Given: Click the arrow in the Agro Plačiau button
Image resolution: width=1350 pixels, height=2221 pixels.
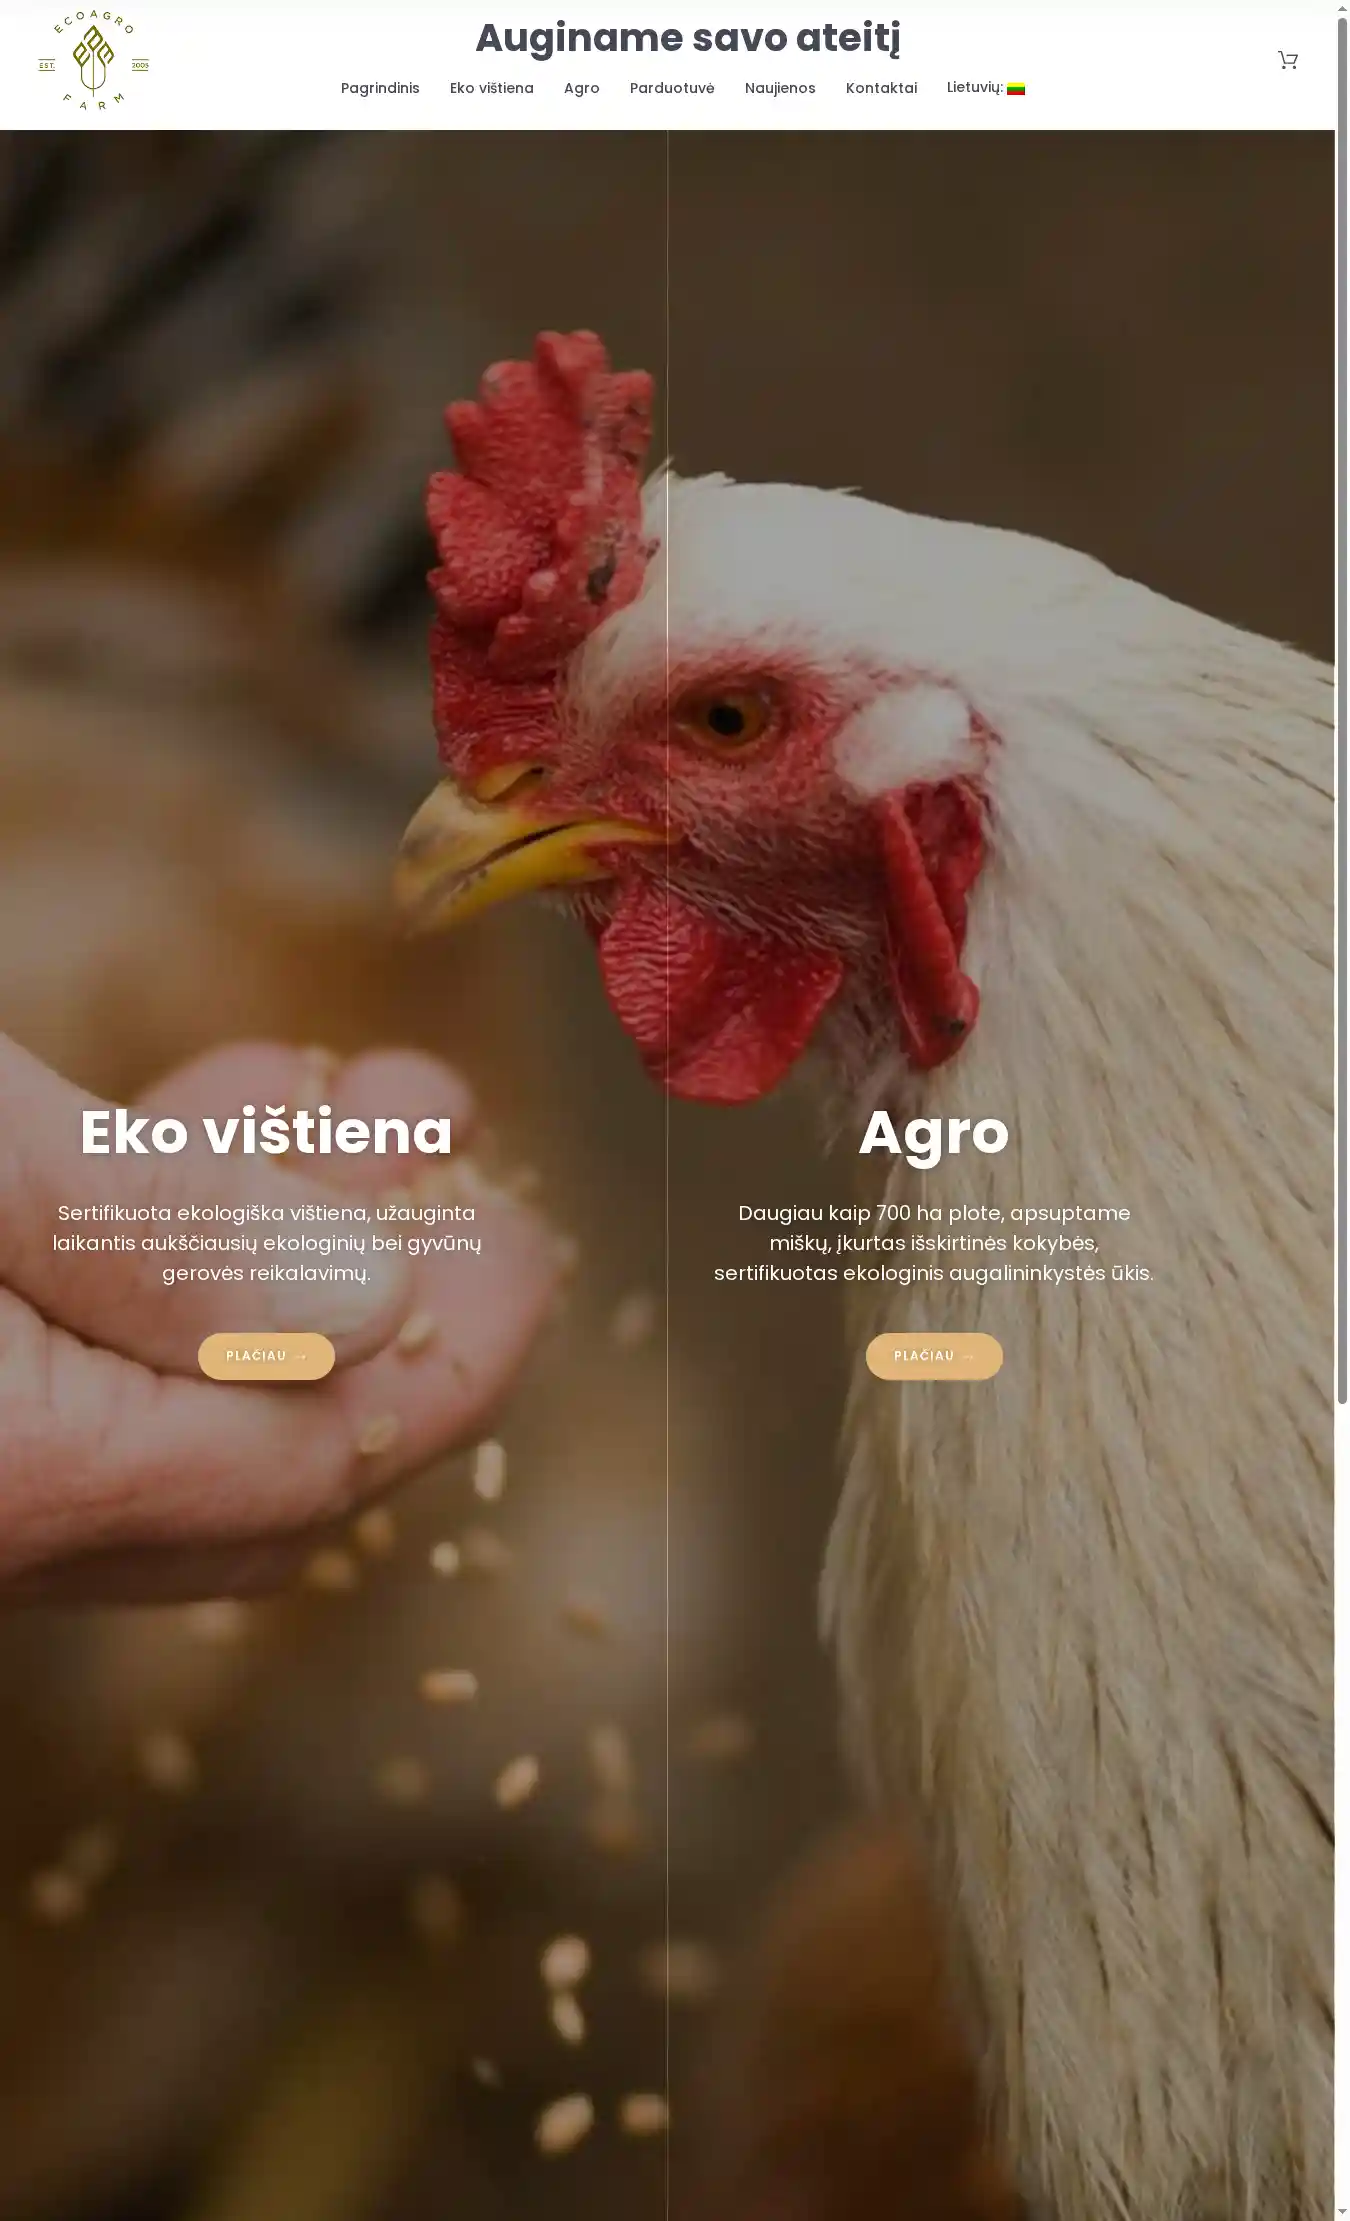Looking at the screenshot, I should (968, 1357).
